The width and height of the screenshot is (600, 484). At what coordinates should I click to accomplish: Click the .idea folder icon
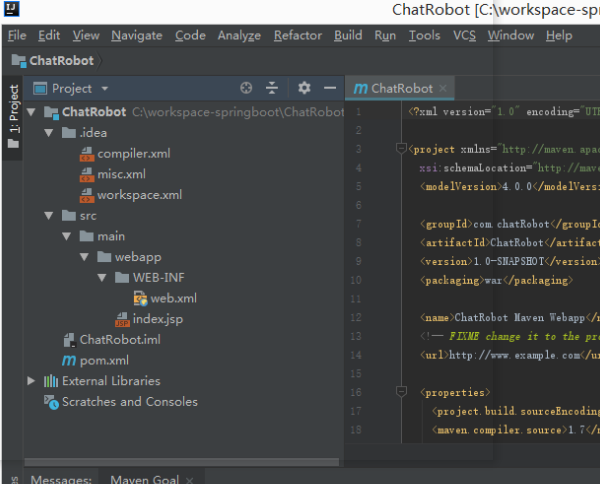click(x=69, y=133)
